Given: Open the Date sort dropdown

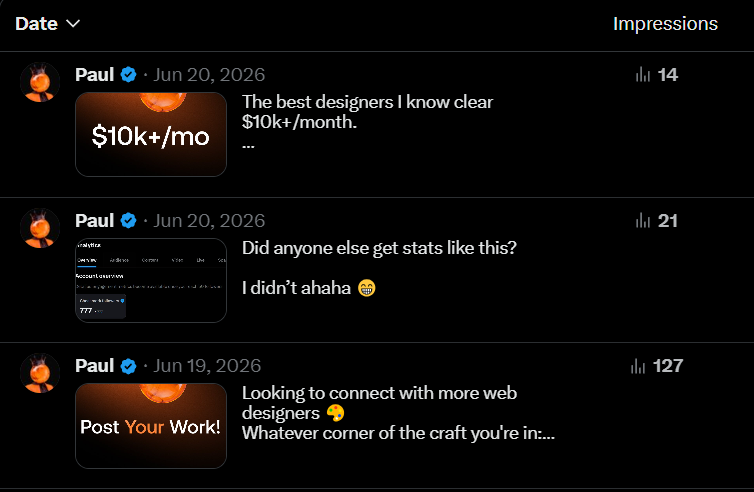Looking at the screenshot, I should (47, 24).
